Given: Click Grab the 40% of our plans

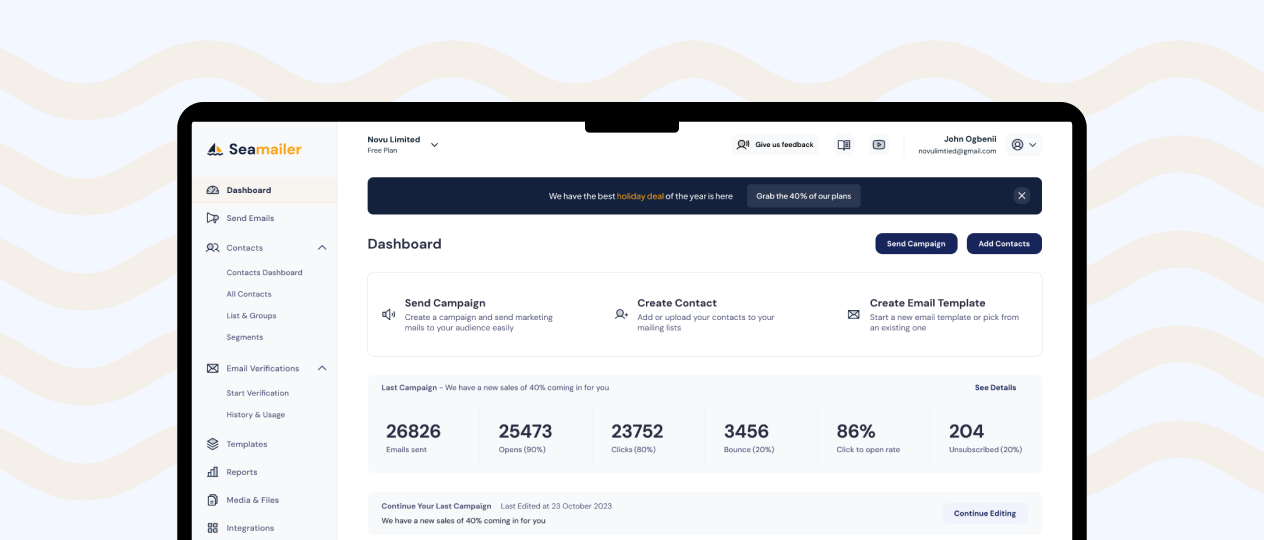Looking at the screenshot, I should (x=803, y=196).
